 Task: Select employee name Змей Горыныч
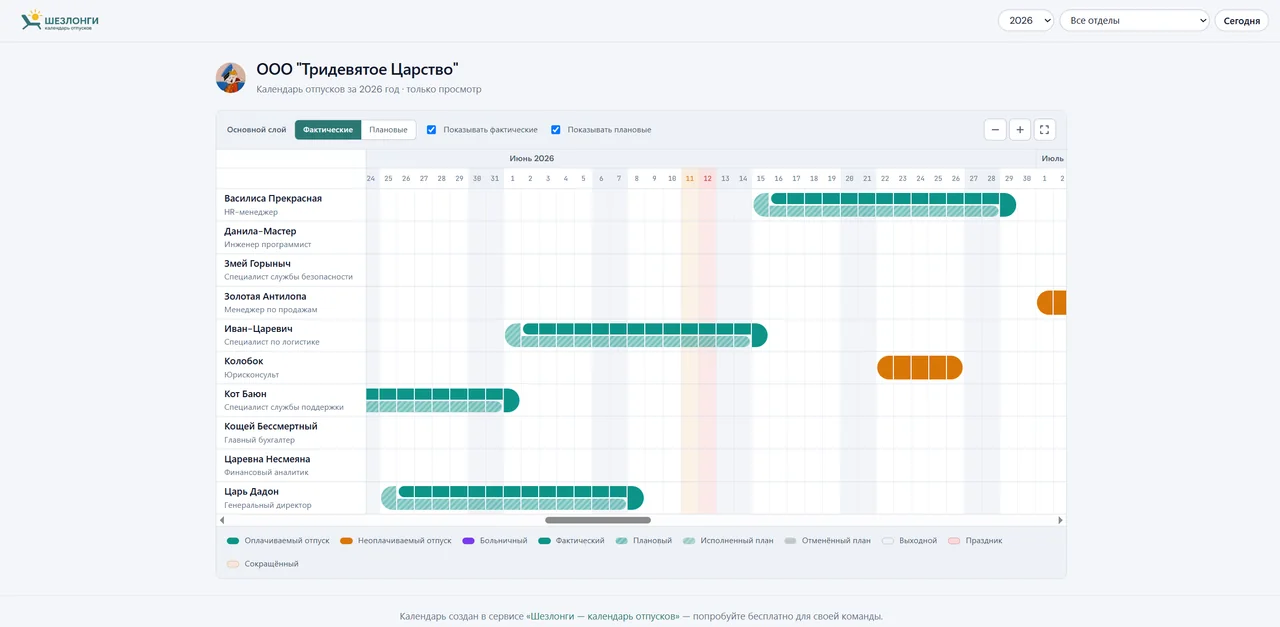coord(258,264)
